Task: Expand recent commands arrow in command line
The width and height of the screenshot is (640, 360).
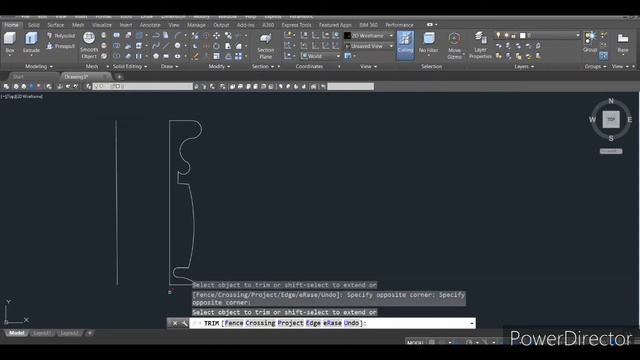Action: click(472, 323)
